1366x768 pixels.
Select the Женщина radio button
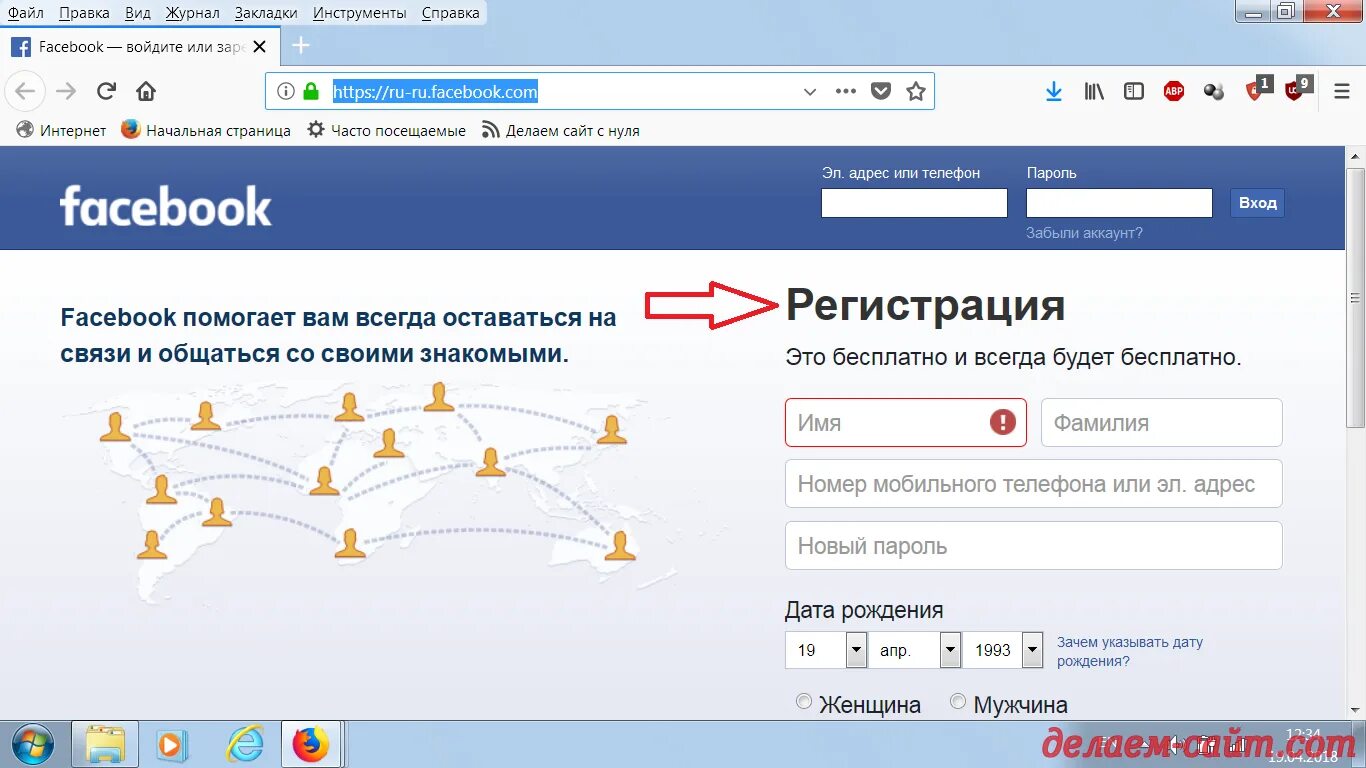pyautogui.click(x=804, y=702)
